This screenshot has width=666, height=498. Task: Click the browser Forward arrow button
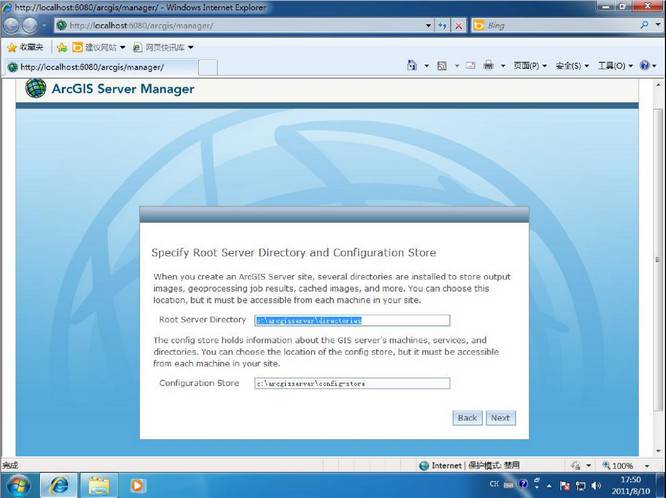coord(30,25)
